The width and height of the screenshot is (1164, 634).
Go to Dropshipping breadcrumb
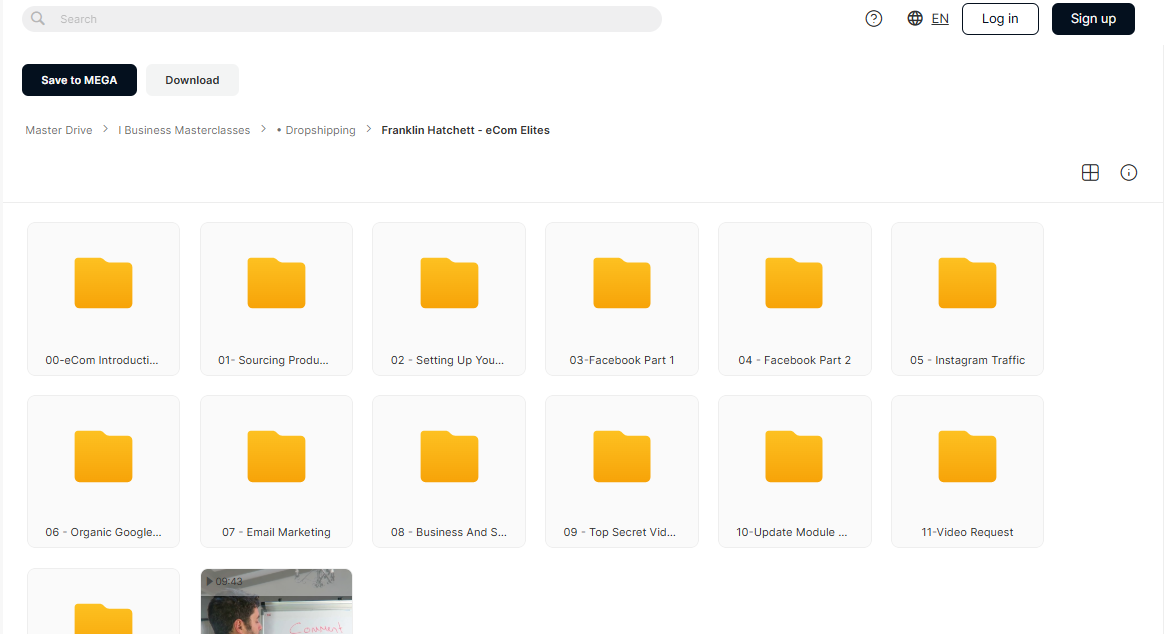coord(316,130)
